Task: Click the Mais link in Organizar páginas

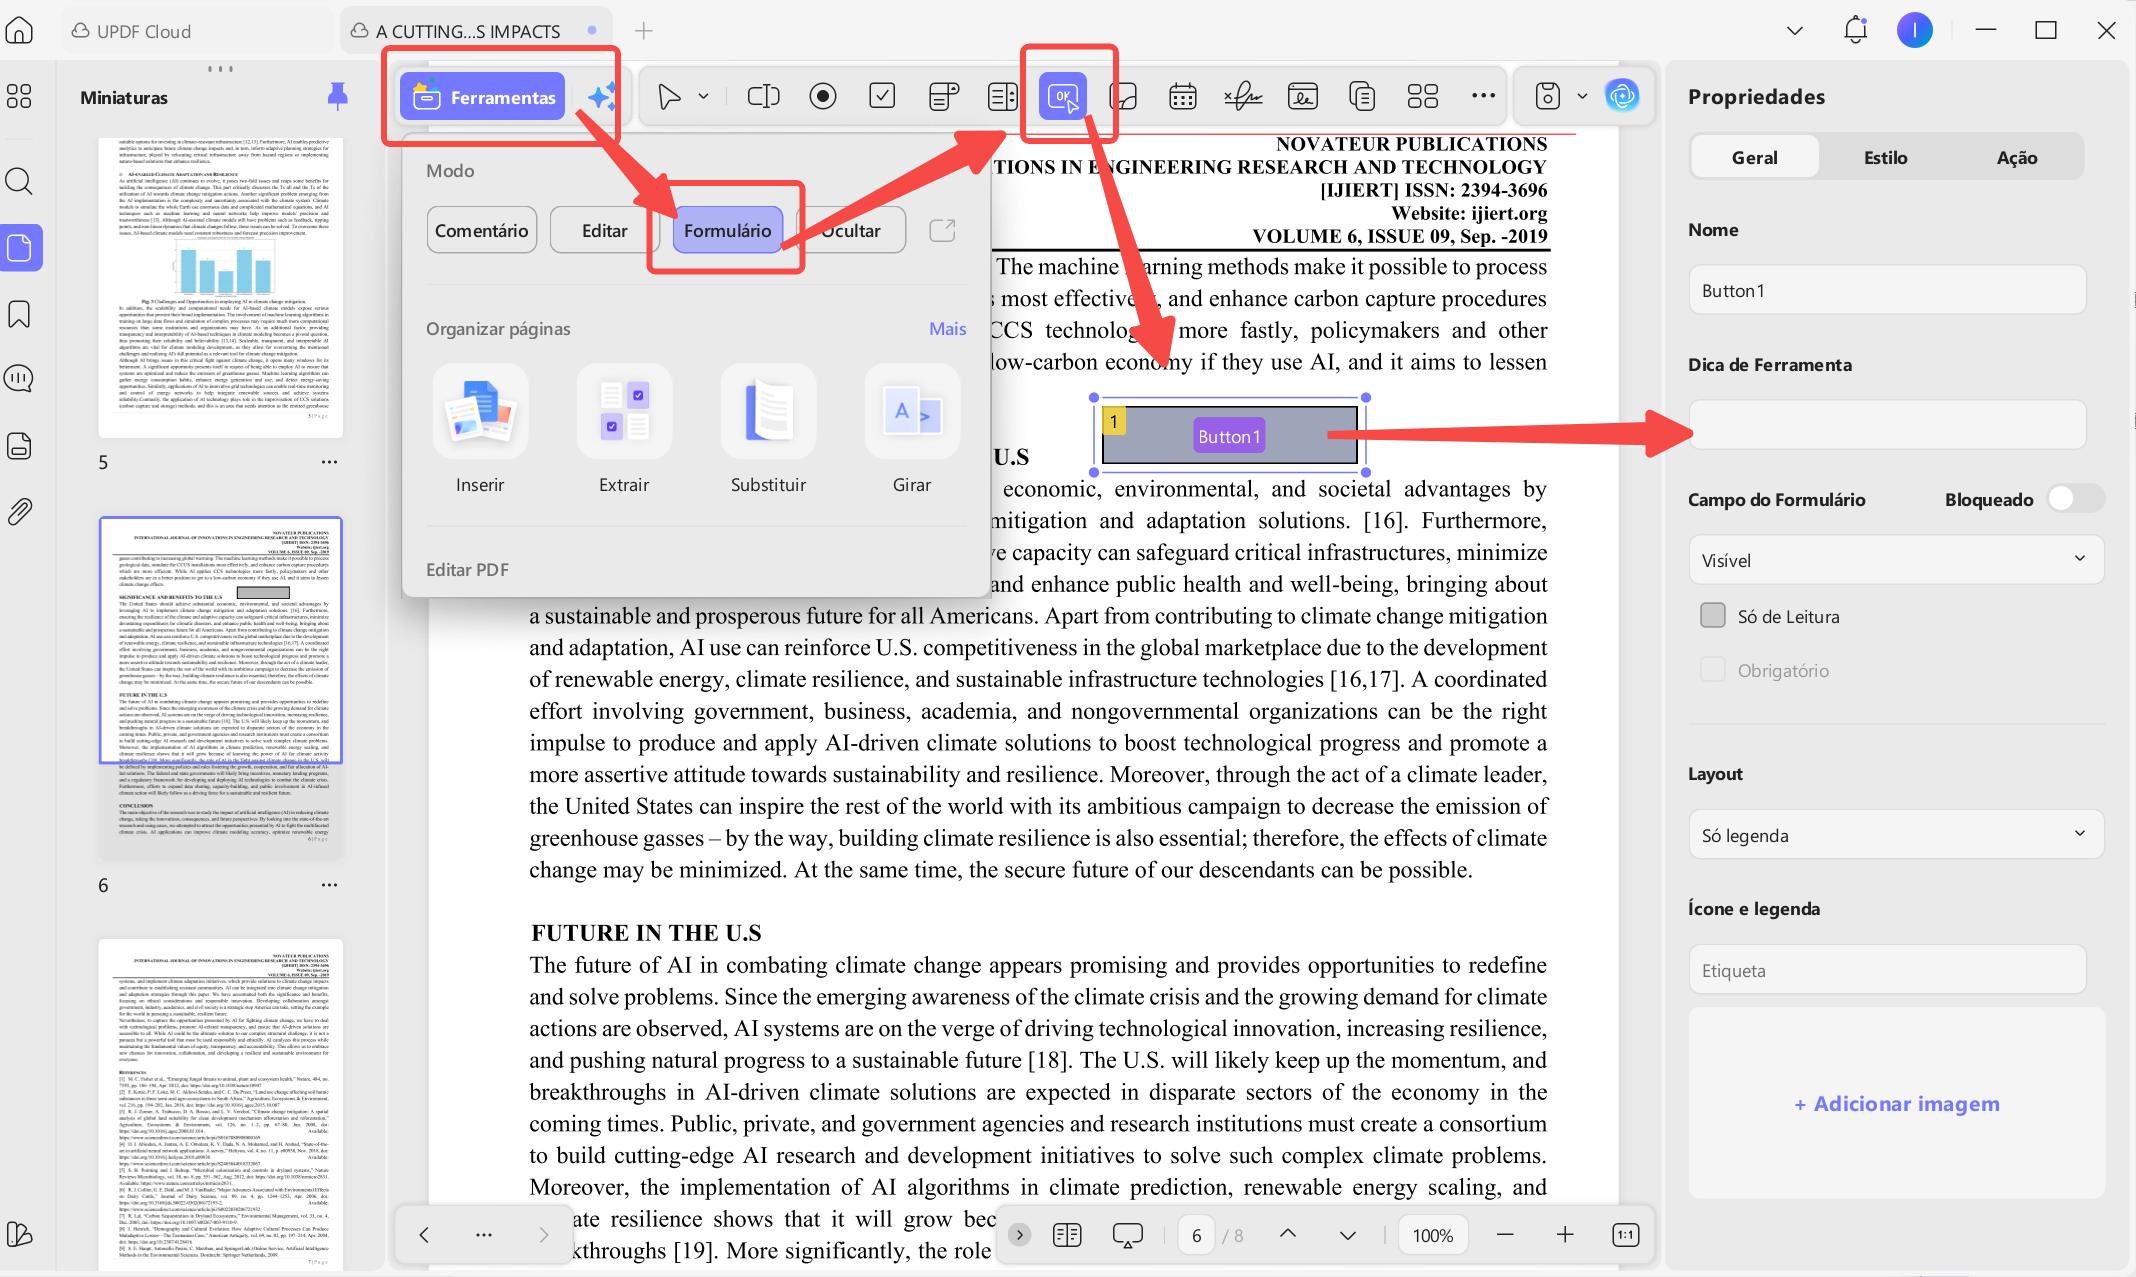Action: 948,329
